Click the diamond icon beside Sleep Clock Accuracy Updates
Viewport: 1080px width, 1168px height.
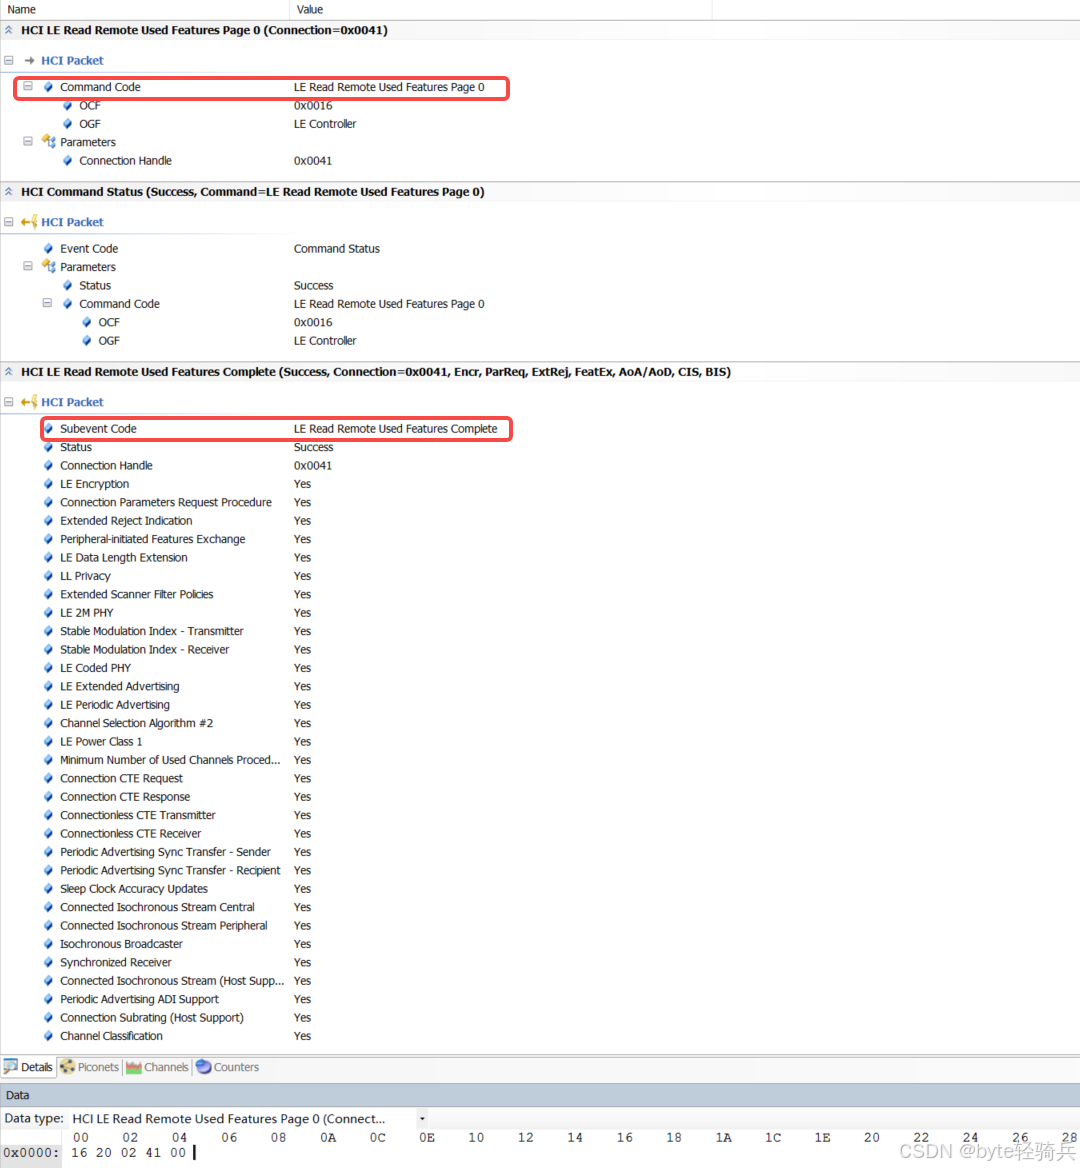48,889
